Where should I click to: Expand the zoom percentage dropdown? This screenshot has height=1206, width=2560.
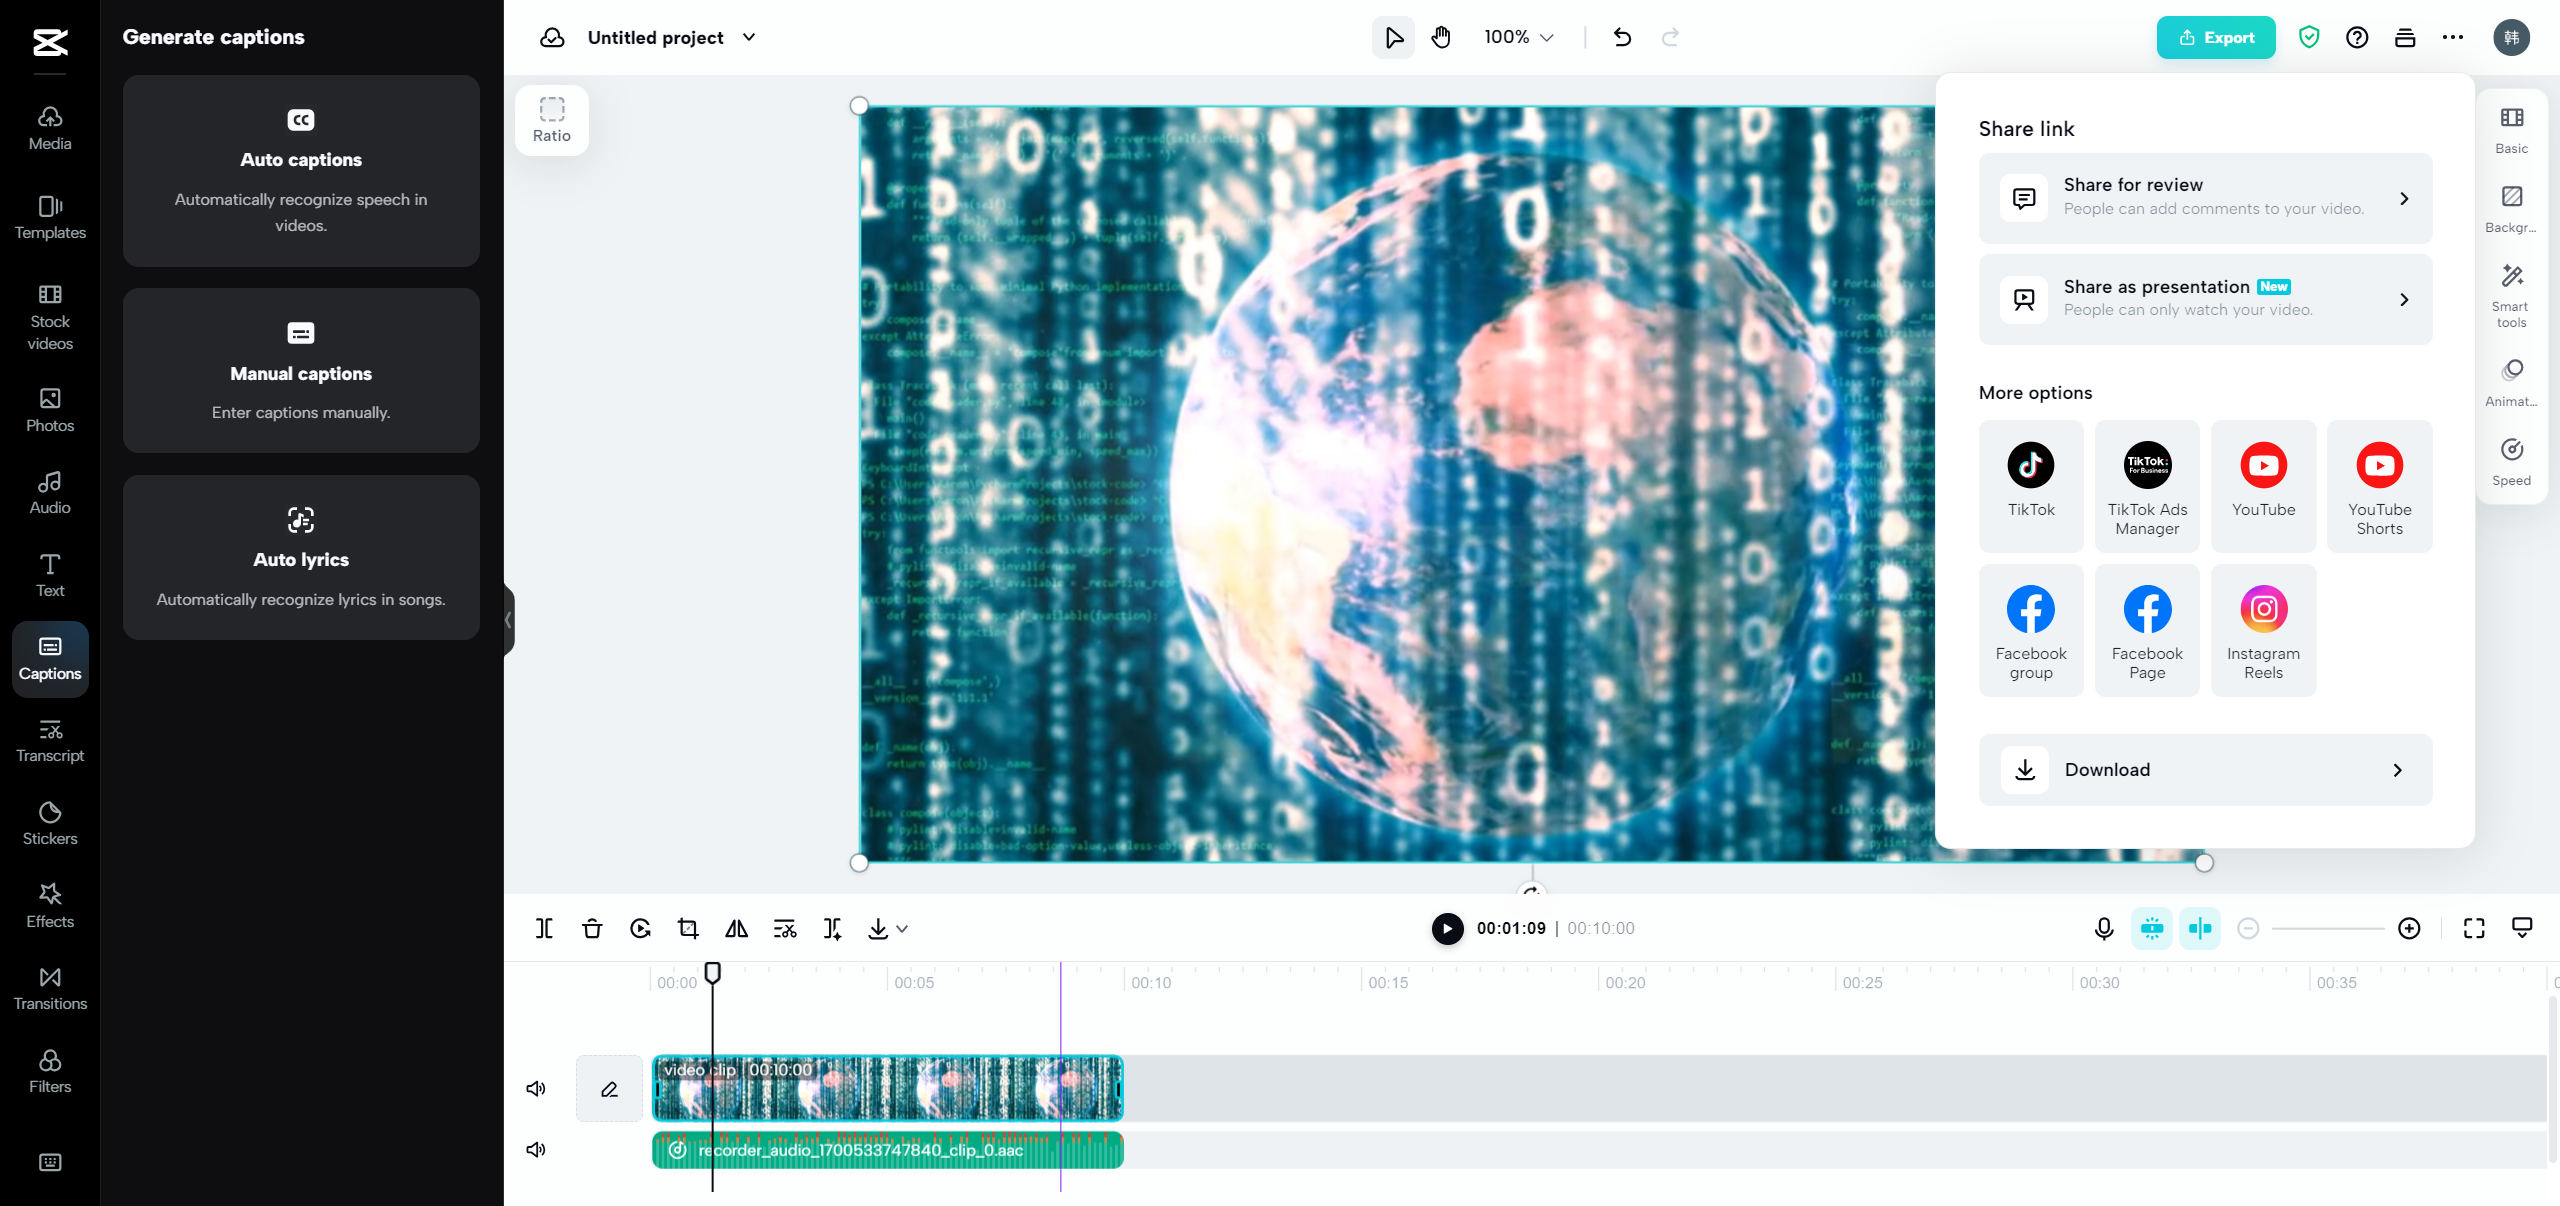click(1517, 37)
